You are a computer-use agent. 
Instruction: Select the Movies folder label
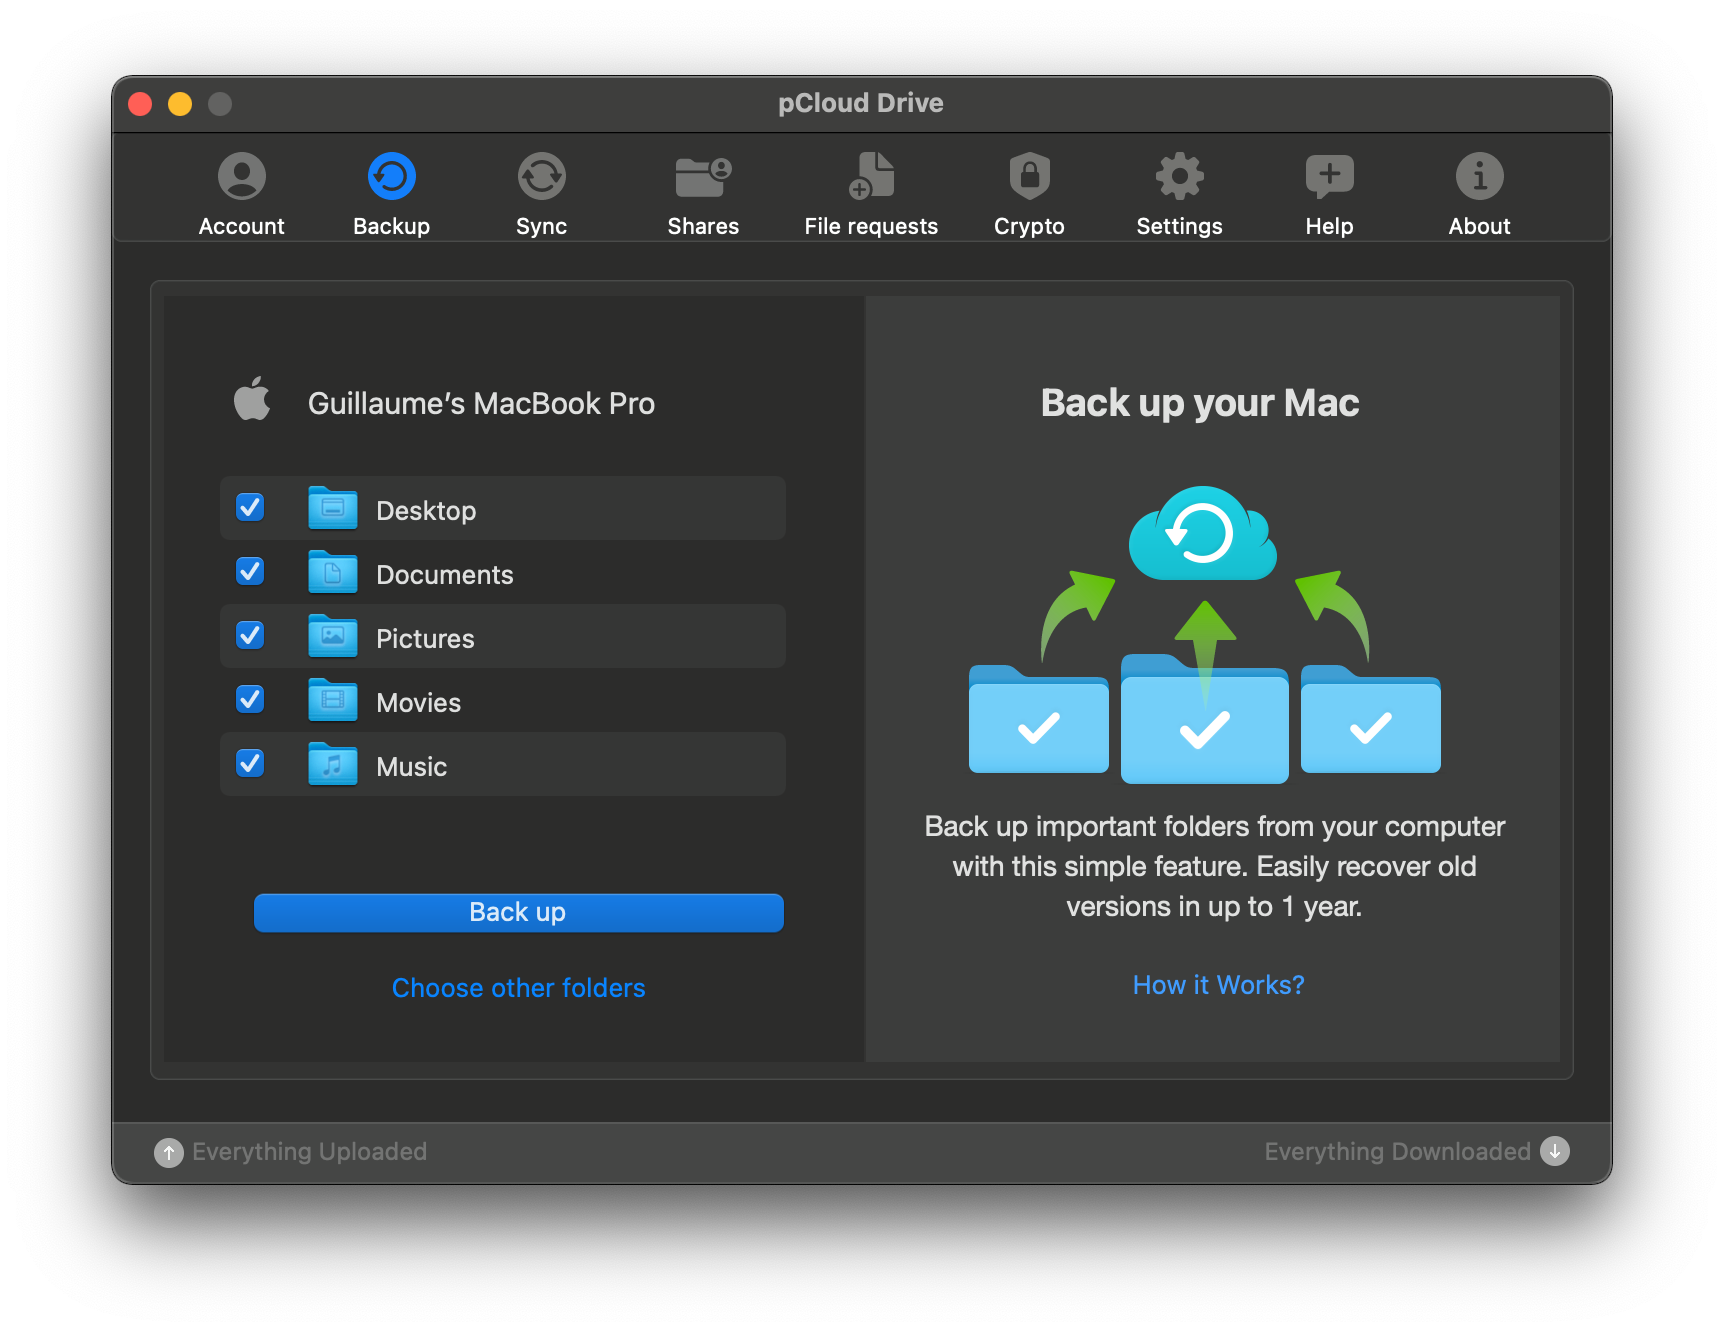(419, 703)
